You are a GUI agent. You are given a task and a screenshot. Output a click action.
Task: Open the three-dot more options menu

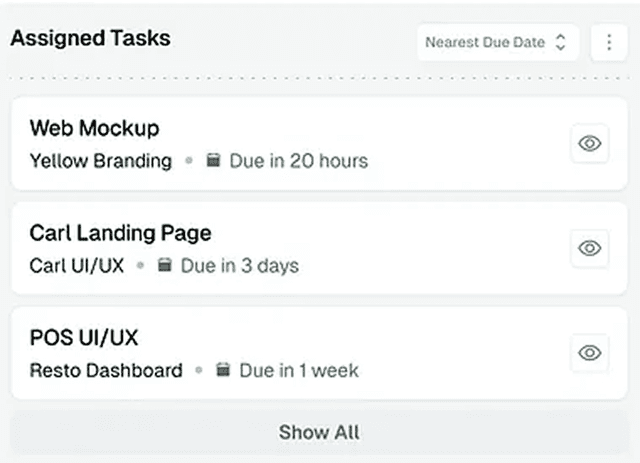coord(609,43)
